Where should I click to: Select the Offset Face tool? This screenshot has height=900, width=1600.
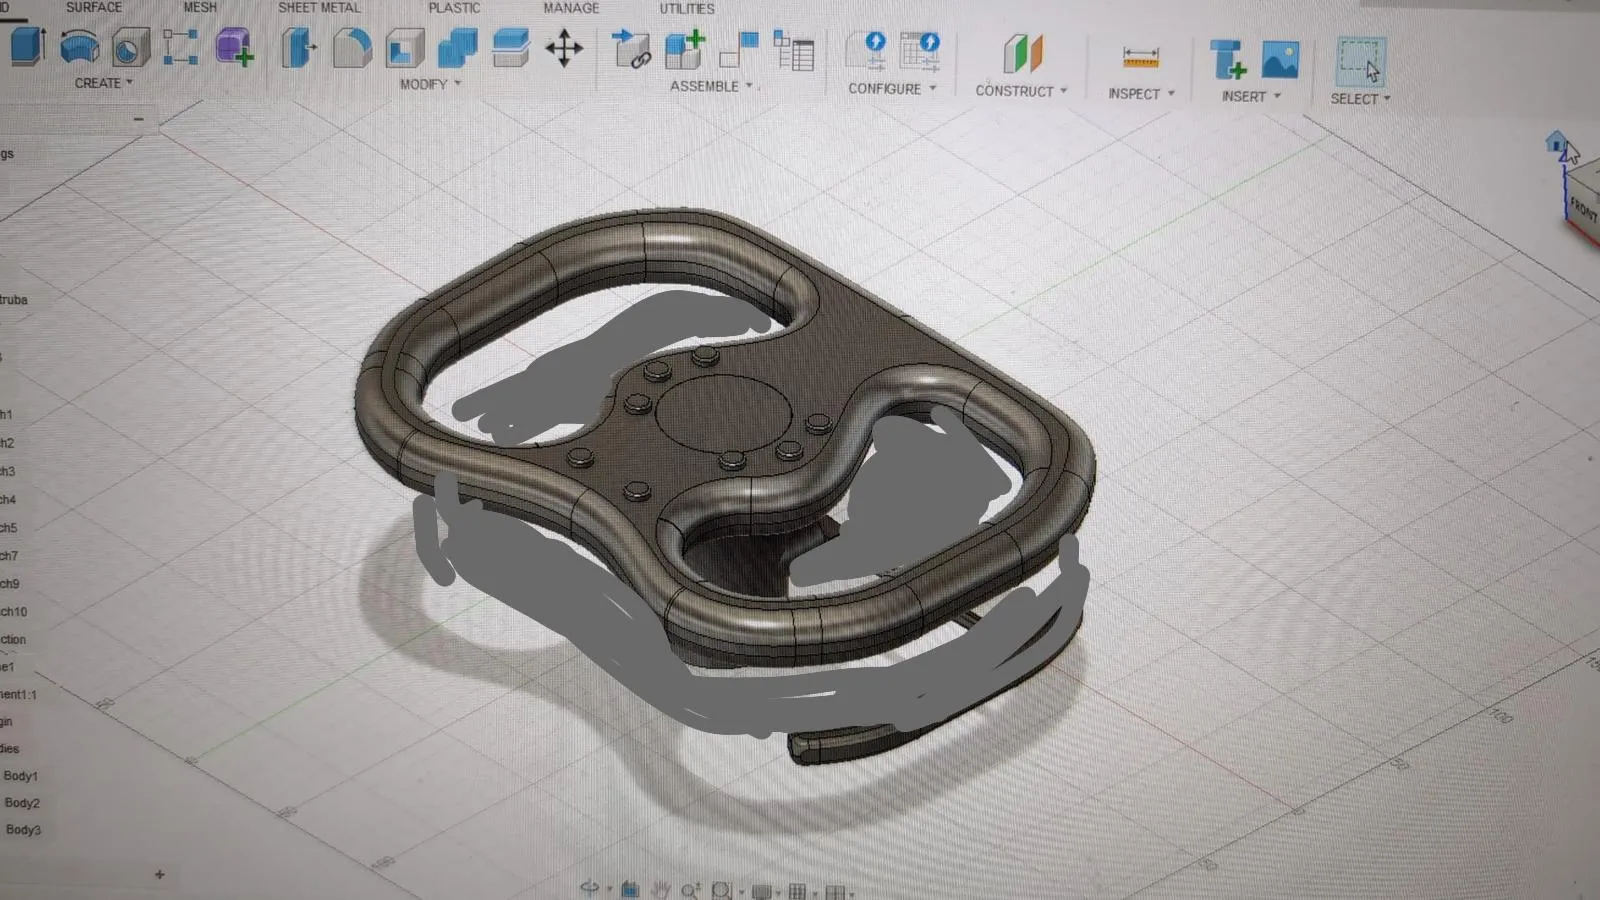click(x=511, y=47)
